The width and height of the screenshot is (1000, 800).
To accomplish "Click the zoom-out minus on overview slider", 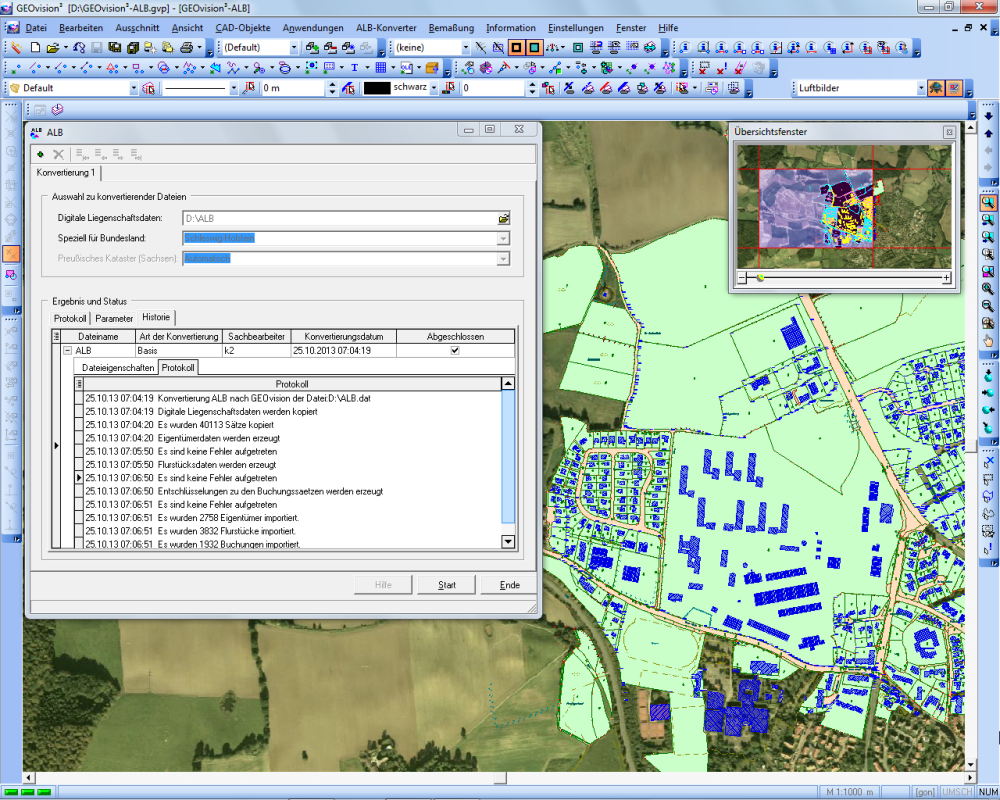I will coord(742,278).
